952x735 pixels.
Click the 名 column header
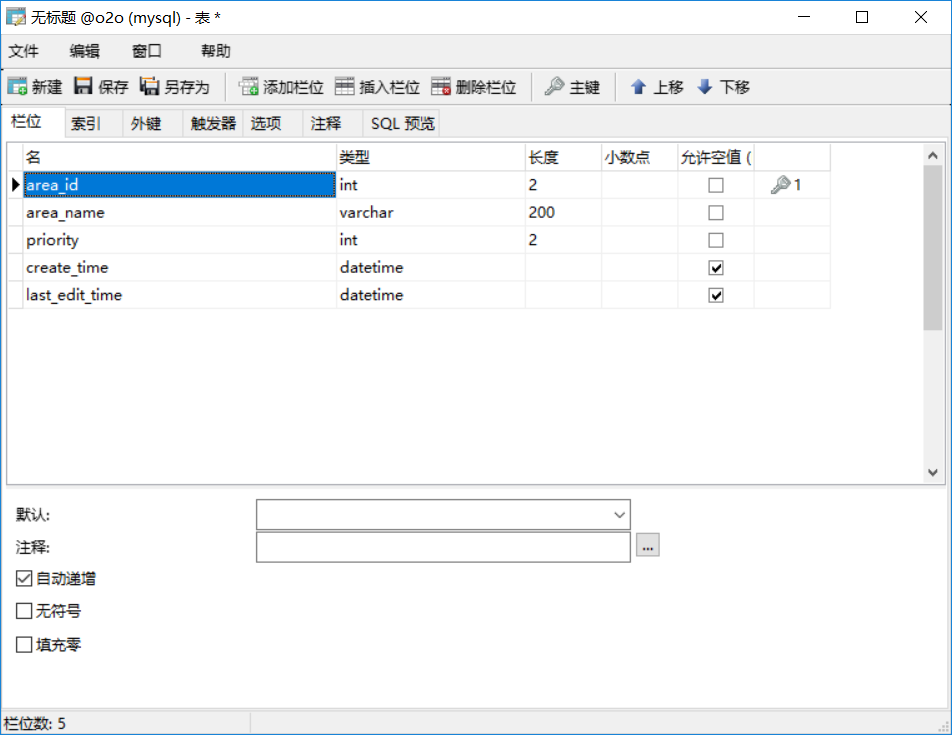[x=180, y=157]
